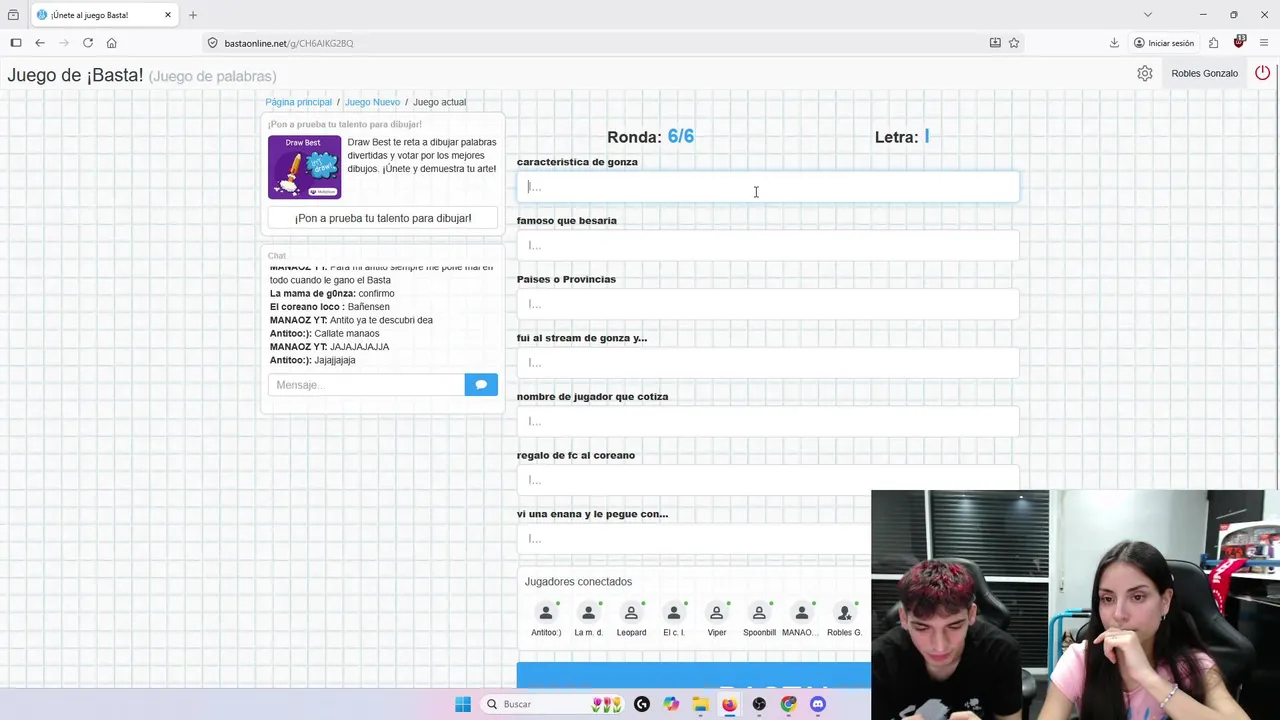Focus the fui al stream de gonza field
Image resolution: width=1280 pixels, height=720 pixels.
pos(768,363)
